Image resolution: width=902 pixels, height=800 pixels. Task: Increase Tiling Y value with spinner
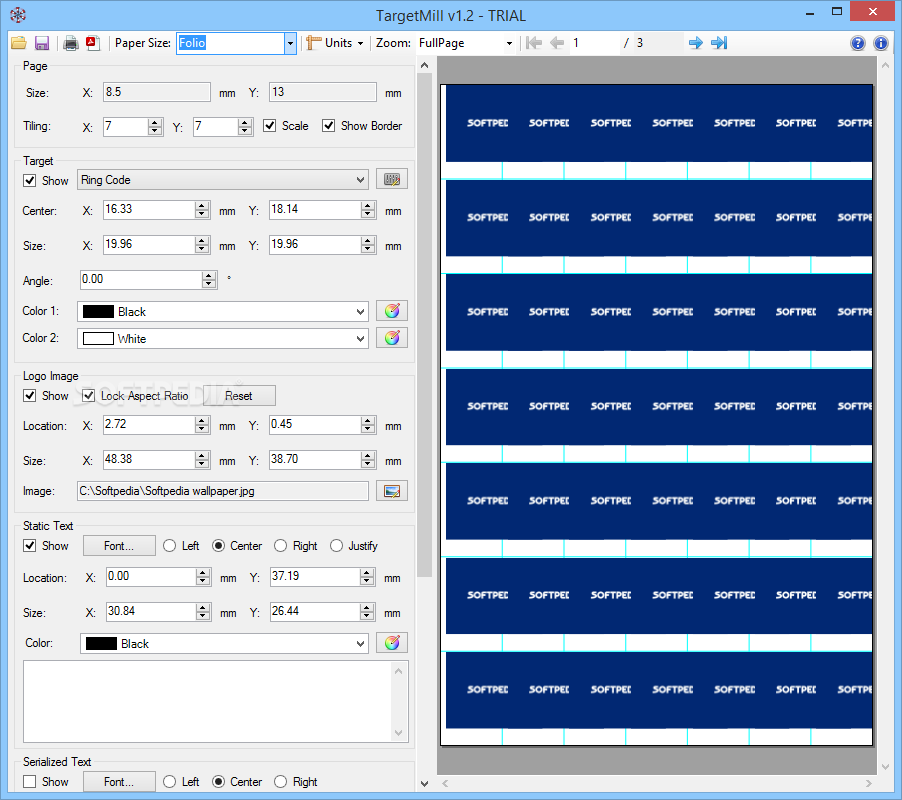[245, 123]
